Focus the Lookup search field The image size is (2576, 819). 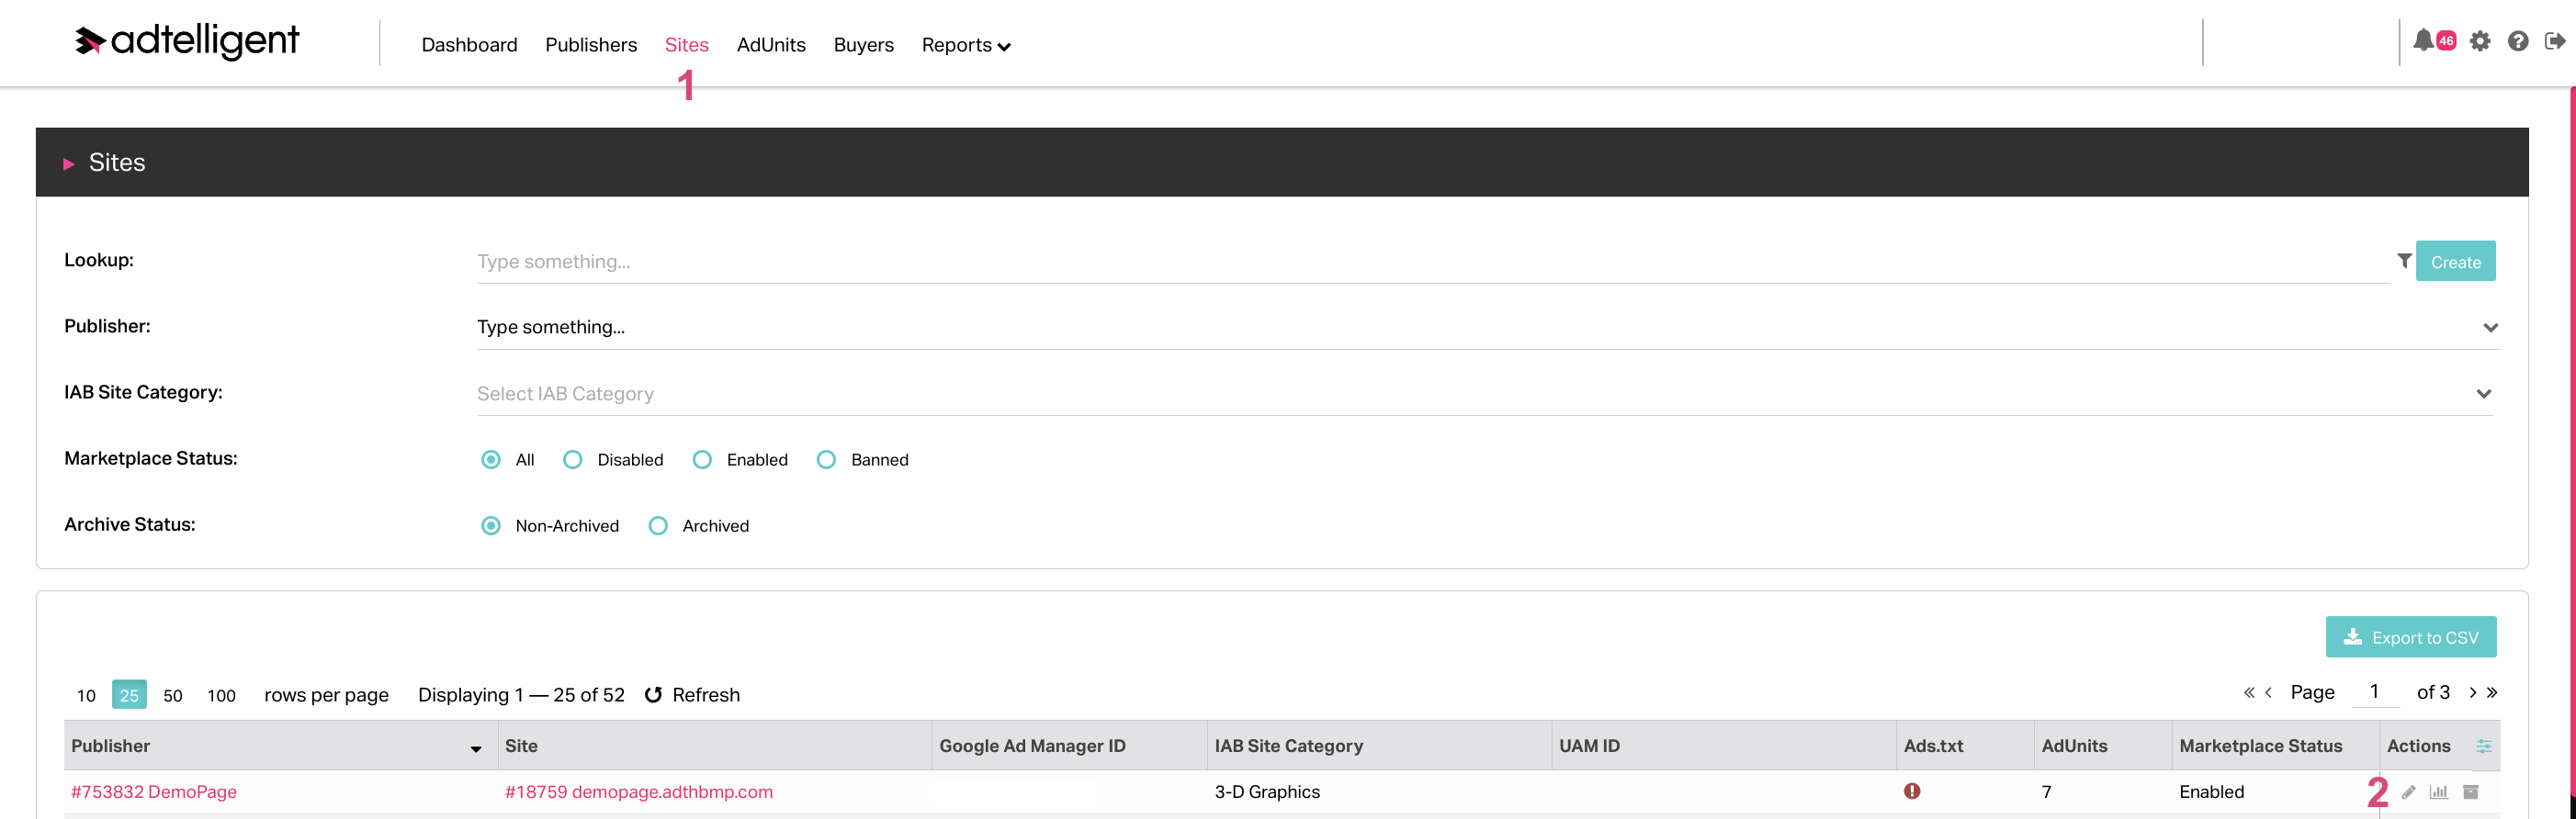coord(1433,262)
